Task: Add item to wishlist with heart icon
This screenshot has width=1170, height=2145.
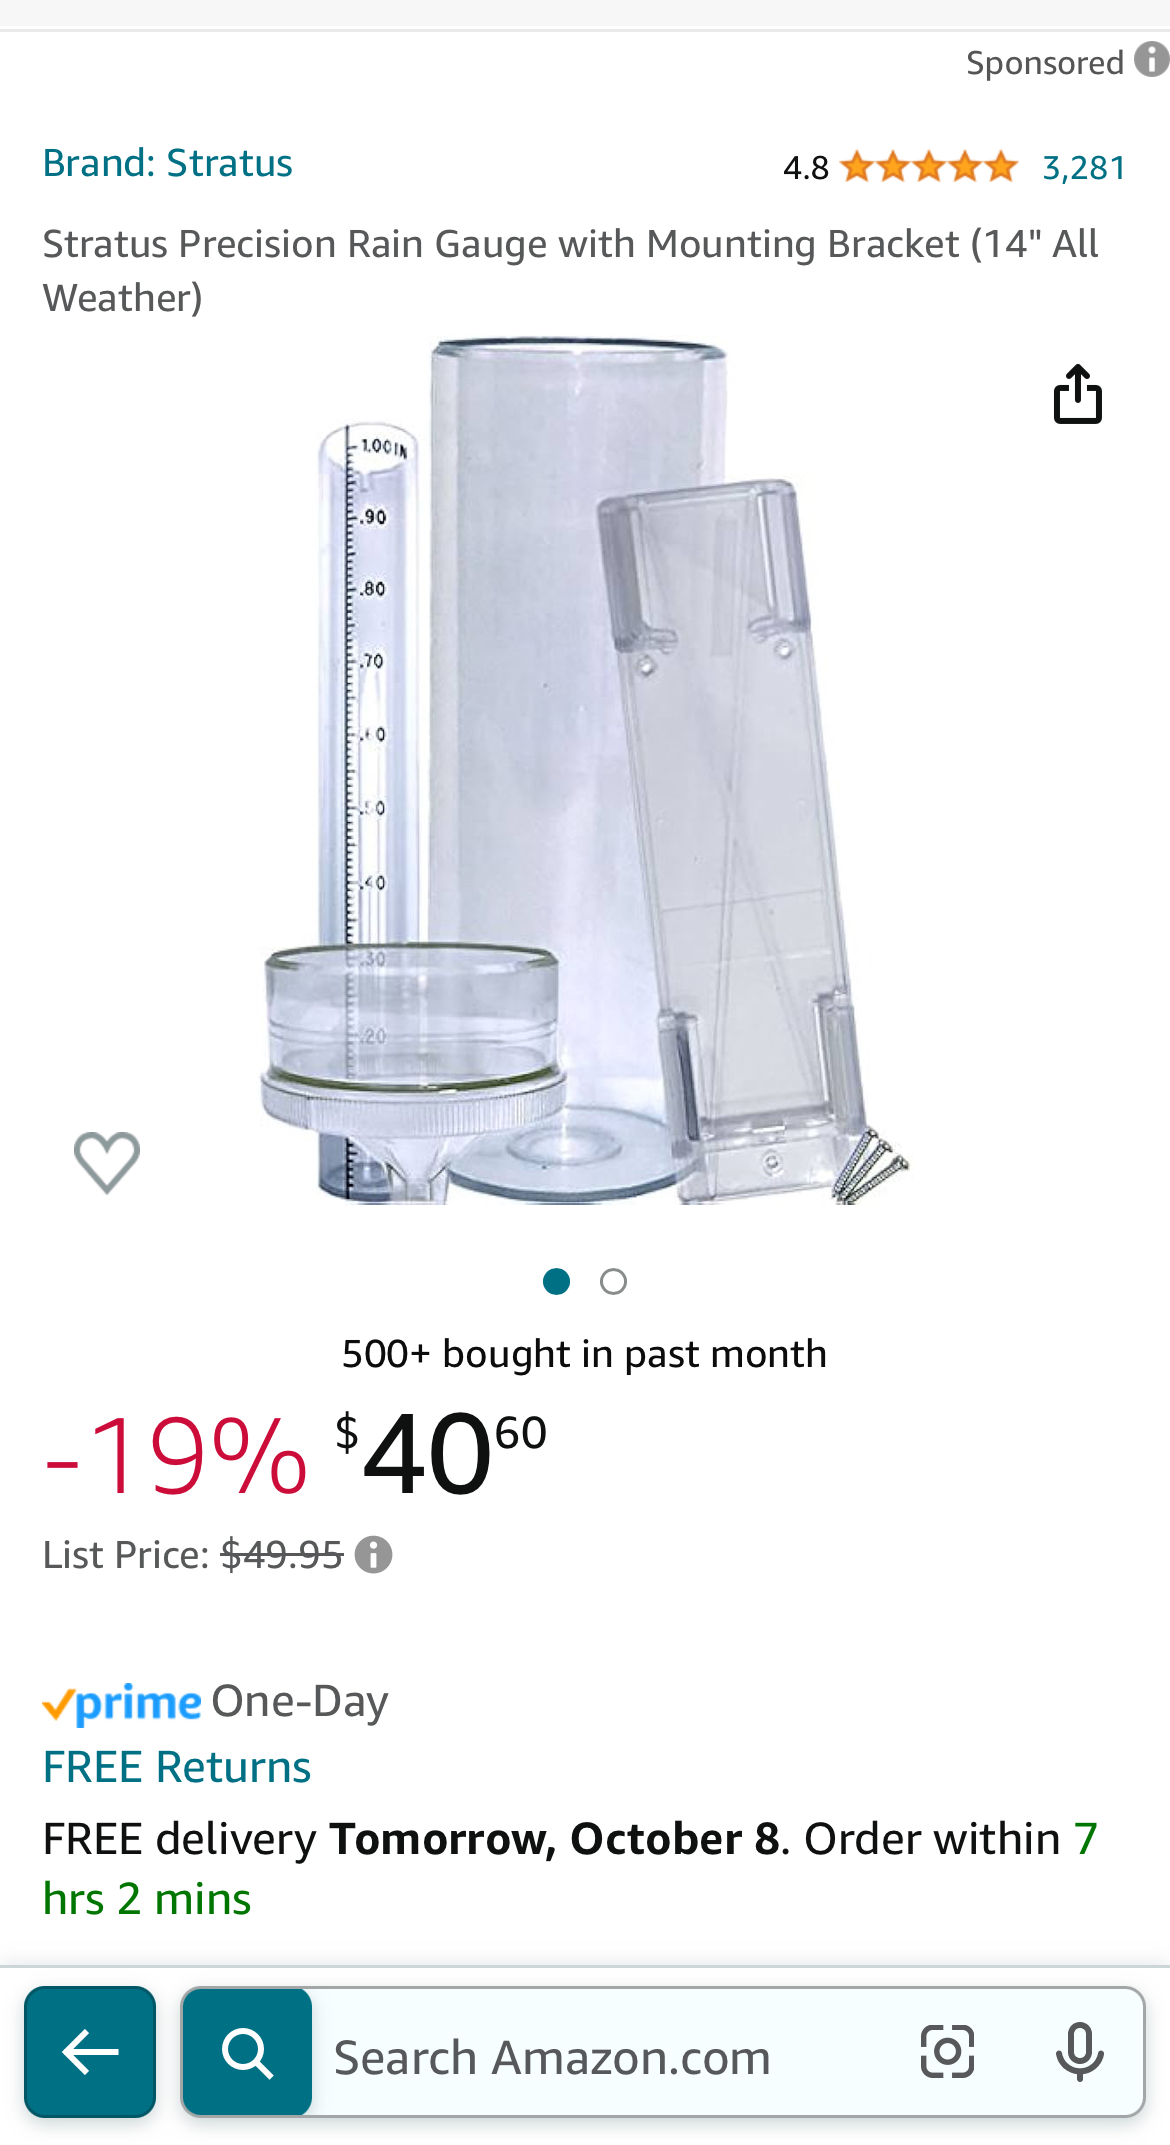Action: coord(107,1163)
